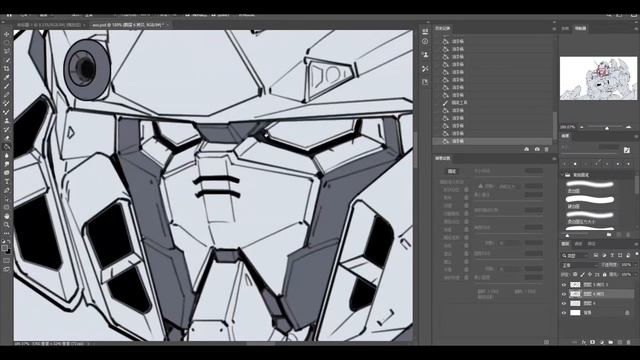Screen dimensions: 640x360
Task: Toggle Quick Mask mode in toolbar
Action: pyautogui.click(x=7, y=260)
